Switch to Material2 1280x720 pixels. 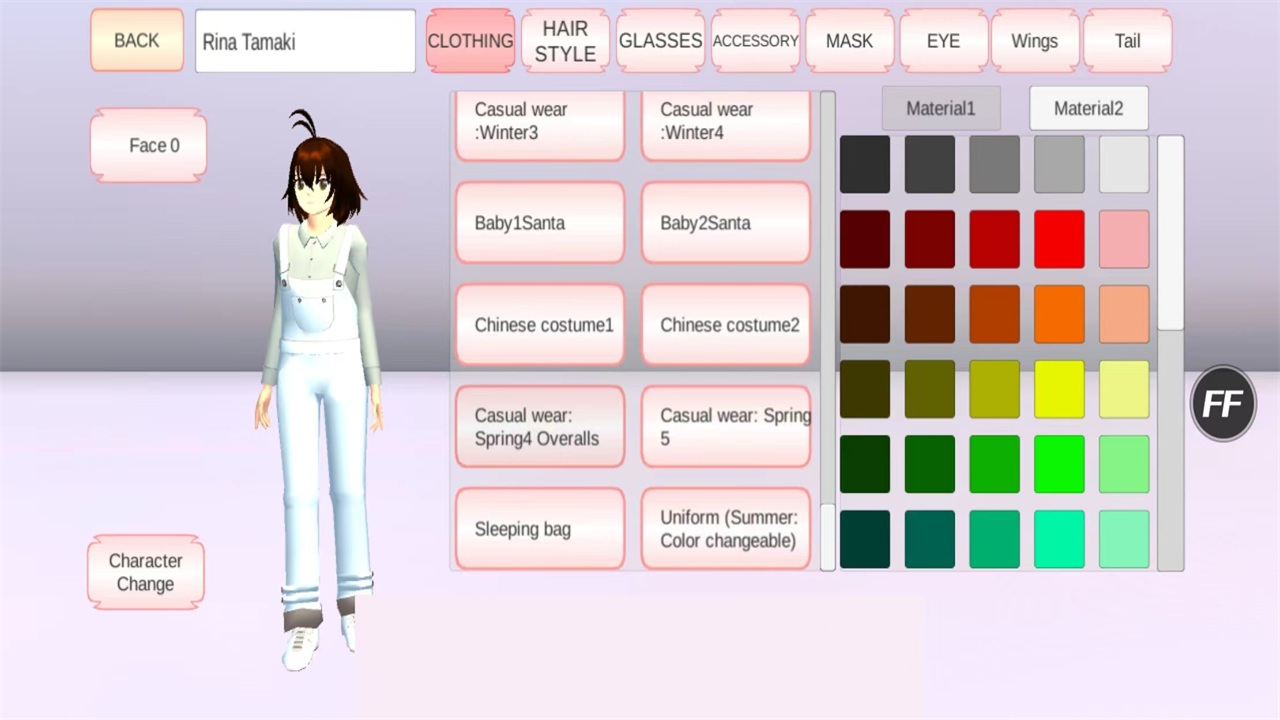[1088, 108]
